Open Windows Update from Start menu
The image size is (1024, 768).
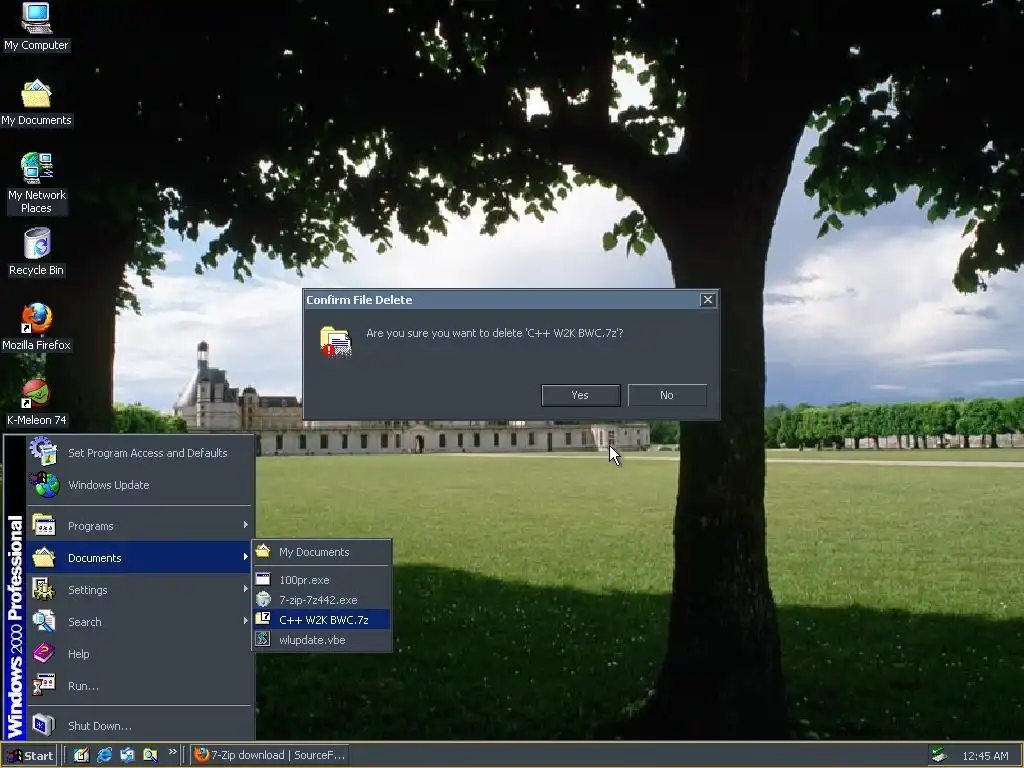pos(139,485)
